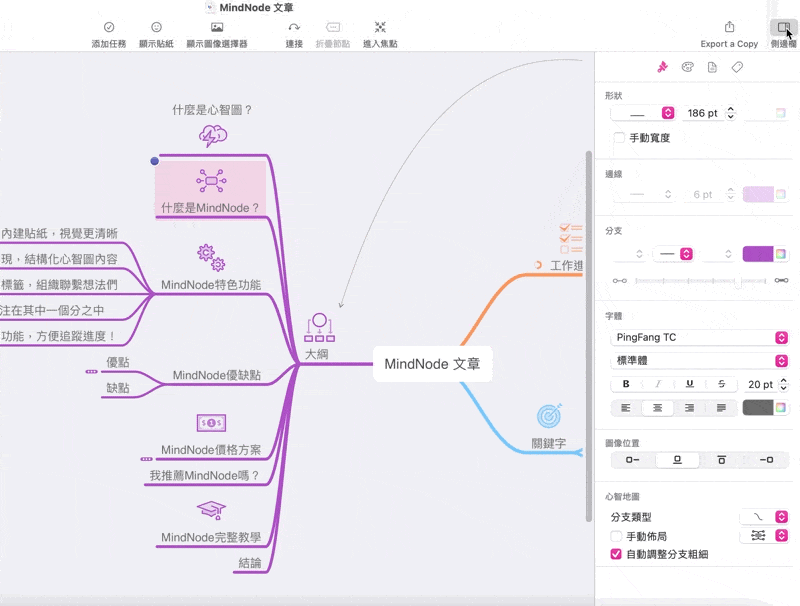Select the 什麼是心智圖？ node
800x606 pixels.
pyautogui.click(x=212, y=110)
